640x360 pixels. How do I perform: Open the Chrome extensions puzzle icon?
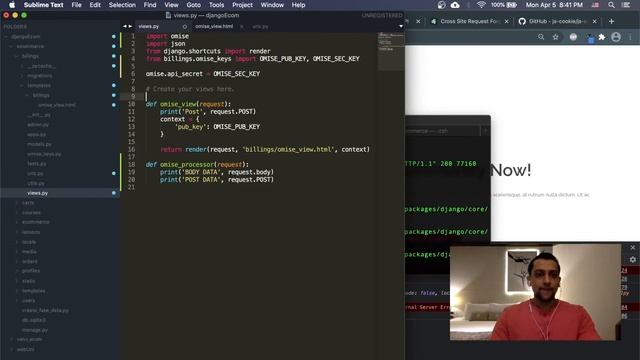click(602, 37)
